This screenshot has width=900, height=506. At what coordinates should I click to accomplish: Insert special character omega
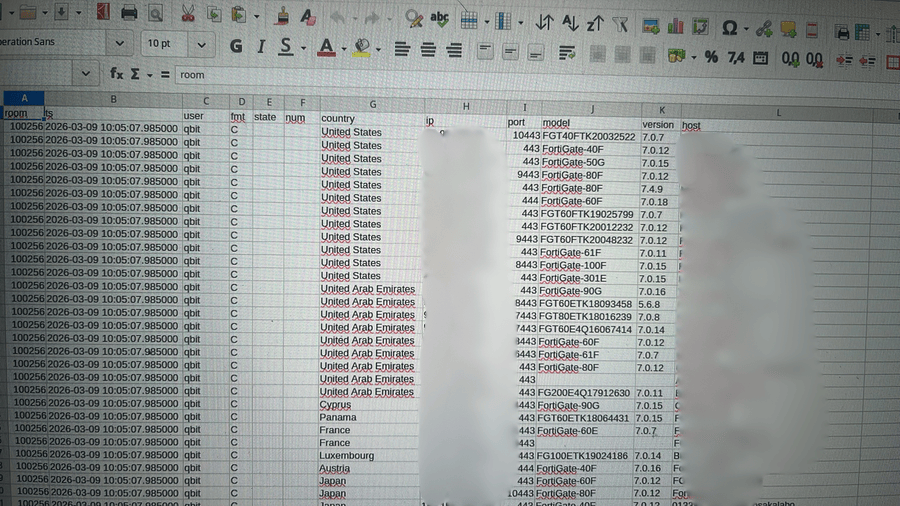tap(730, 28)
